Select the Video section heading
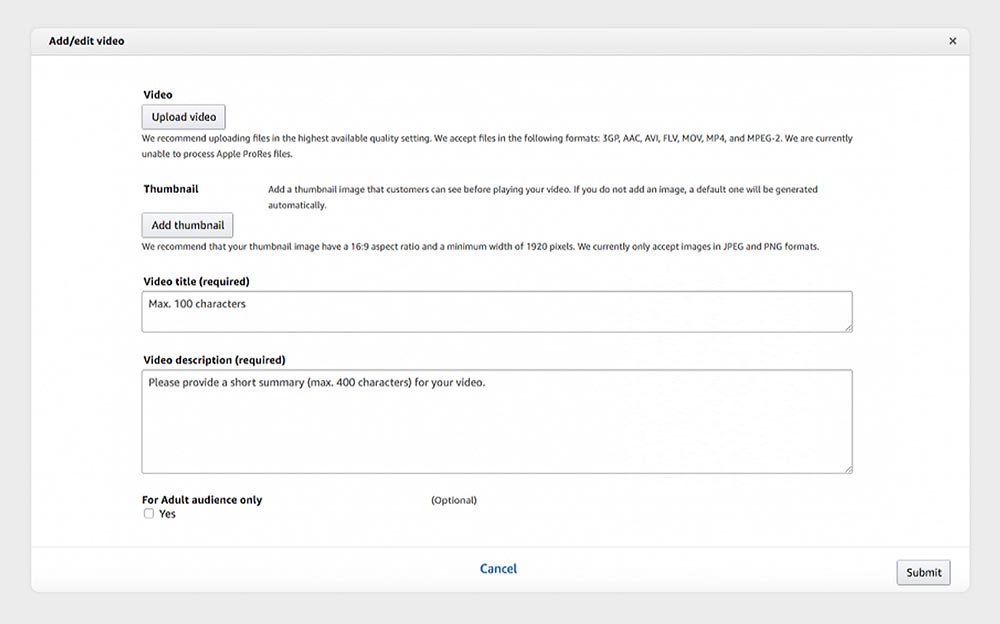 158,95
